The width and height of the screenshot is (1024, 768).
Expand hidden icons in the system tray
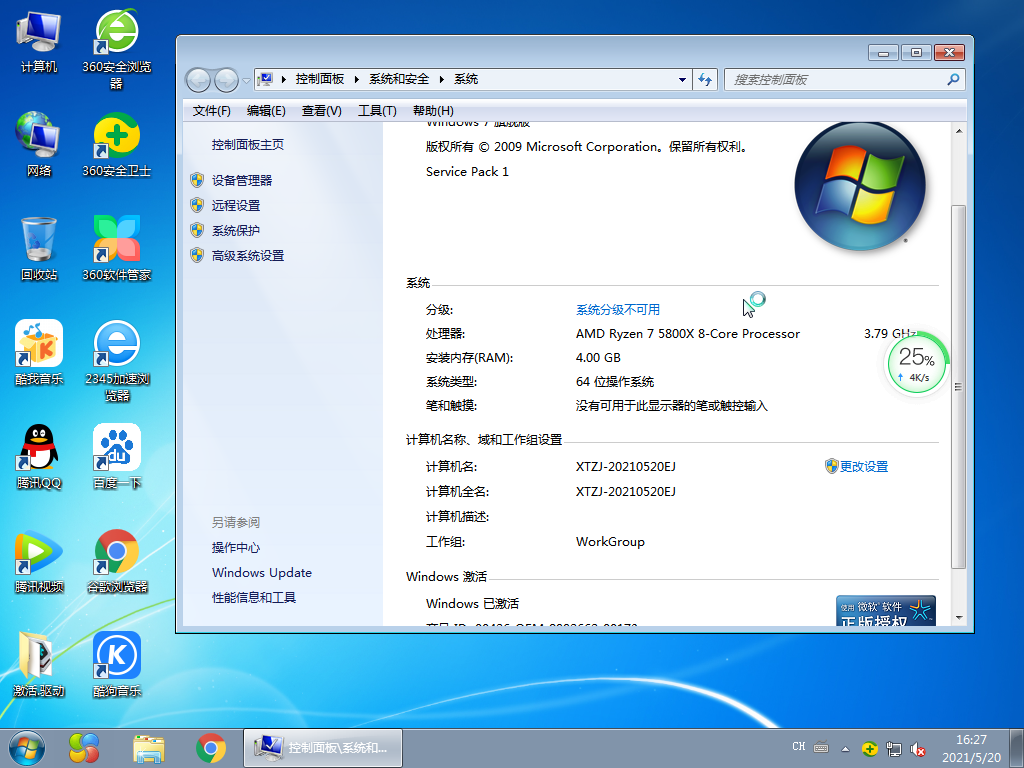pyautogui.click(x=848, y=747)
